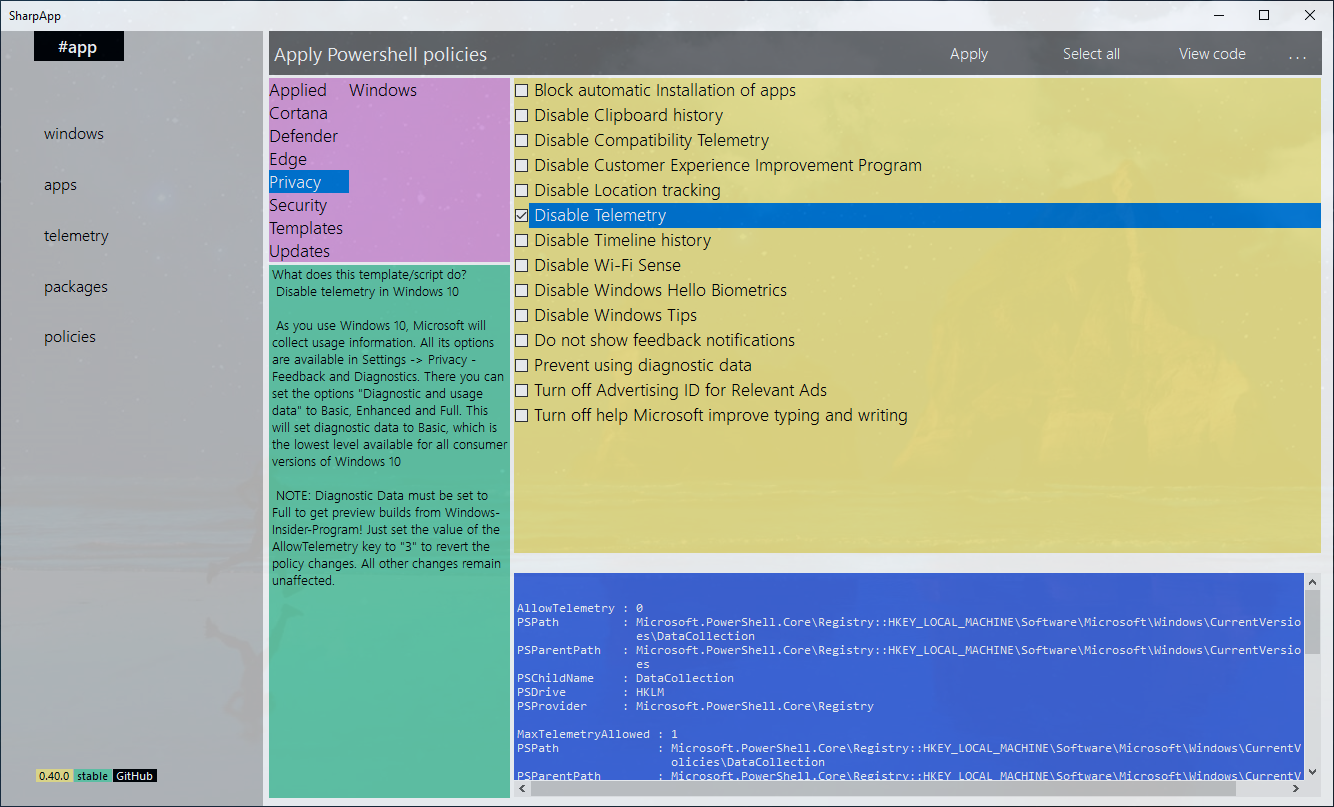Tick the Disable Wi-Fi Sense checkbox
The image size is (1334, 807).
point(522,265)
